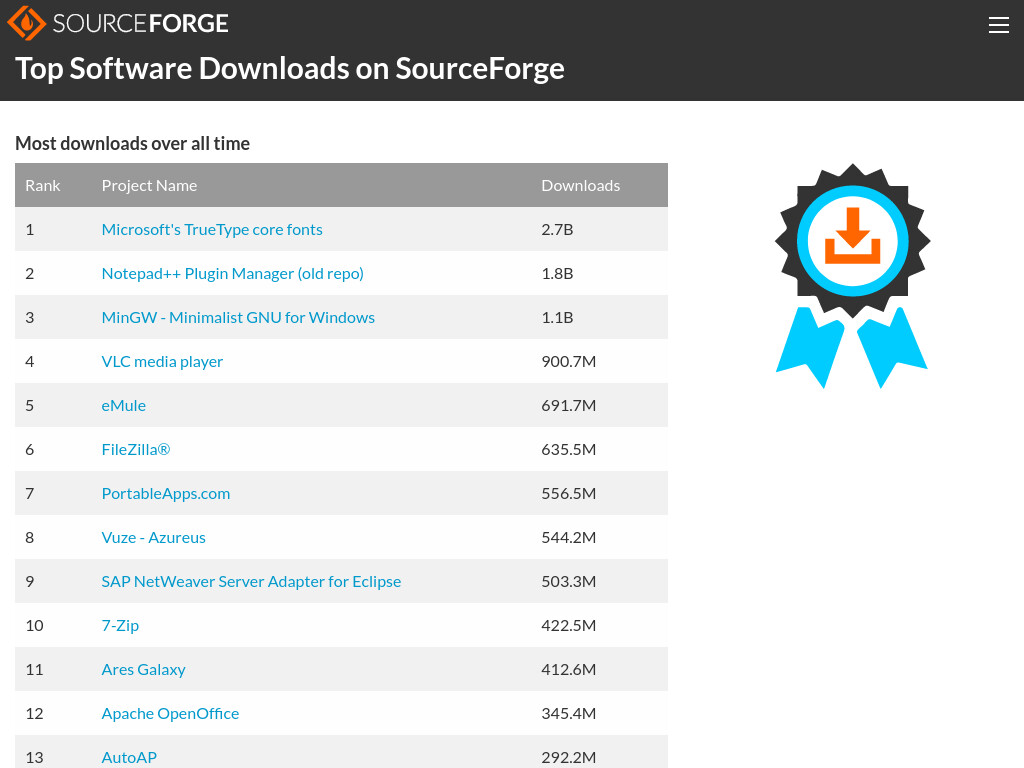1024x768 pixels.
Task: Select the 292.2M downloads value
Action: (569, 758)
